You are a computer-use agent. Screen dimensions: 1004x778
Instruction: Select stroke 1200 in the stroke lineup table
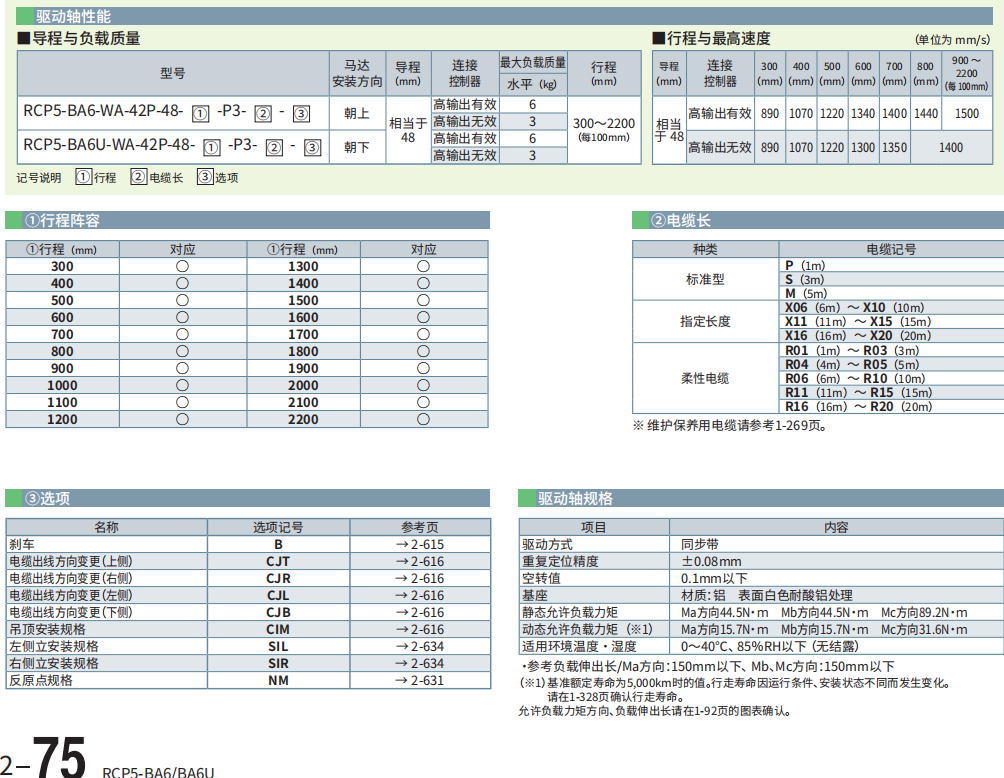tap(62, 419)
